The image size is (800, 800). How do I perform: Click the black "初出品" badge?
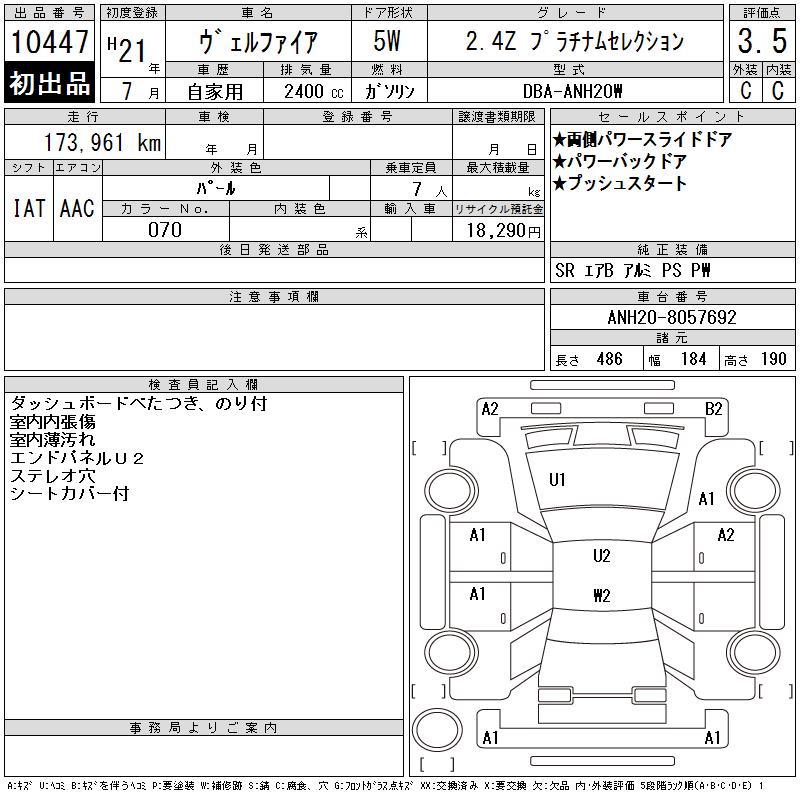(x=49, y=83)
